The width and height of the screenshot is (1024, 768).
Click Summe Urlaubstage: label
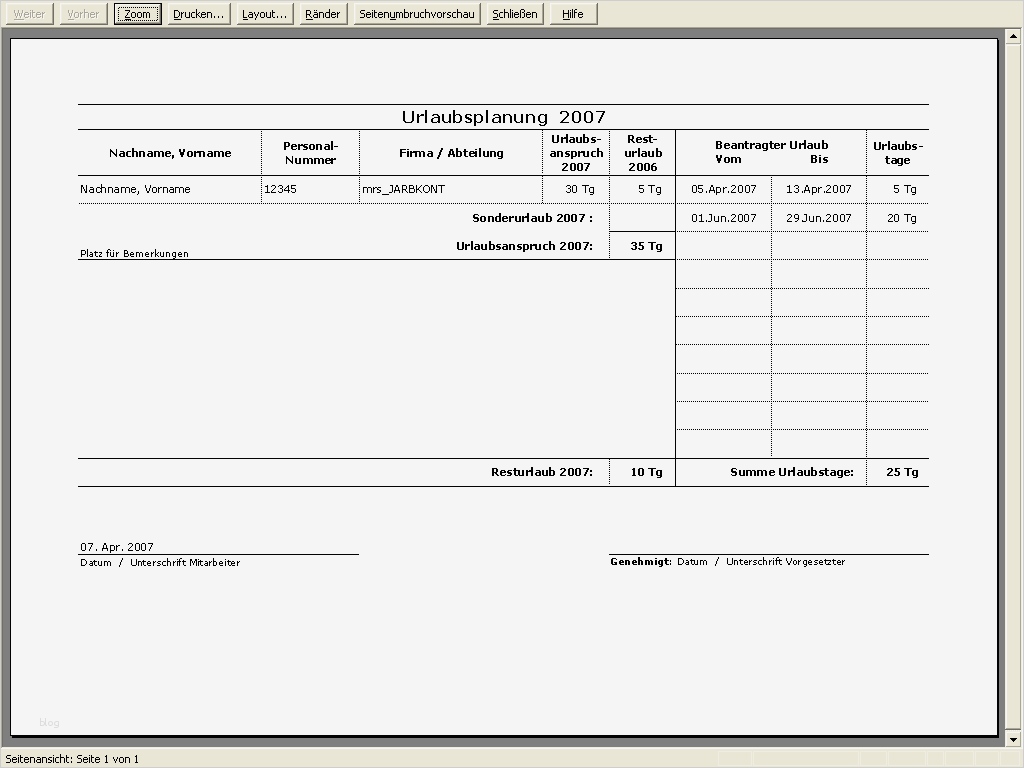(x=792, y=472)
